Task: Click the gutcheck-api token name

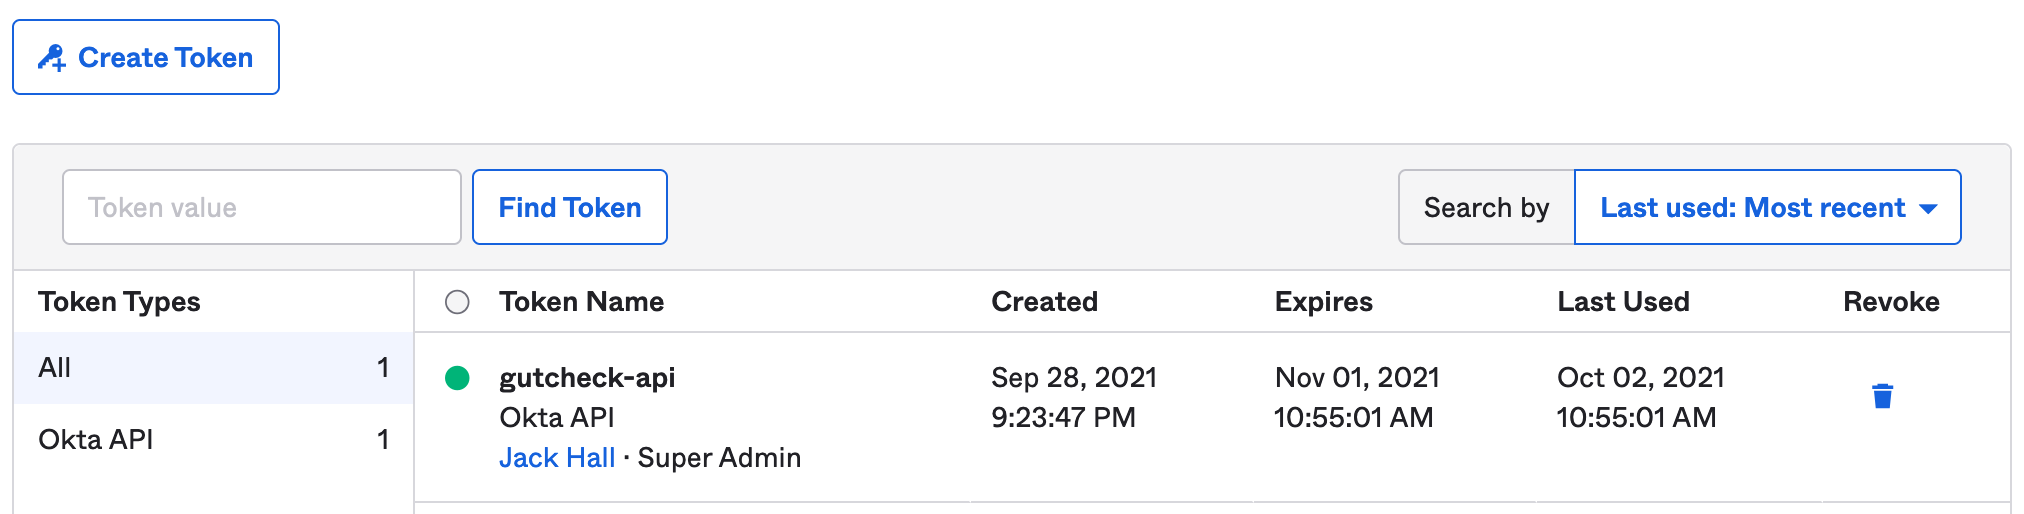Action: click(x=587, y=378)
